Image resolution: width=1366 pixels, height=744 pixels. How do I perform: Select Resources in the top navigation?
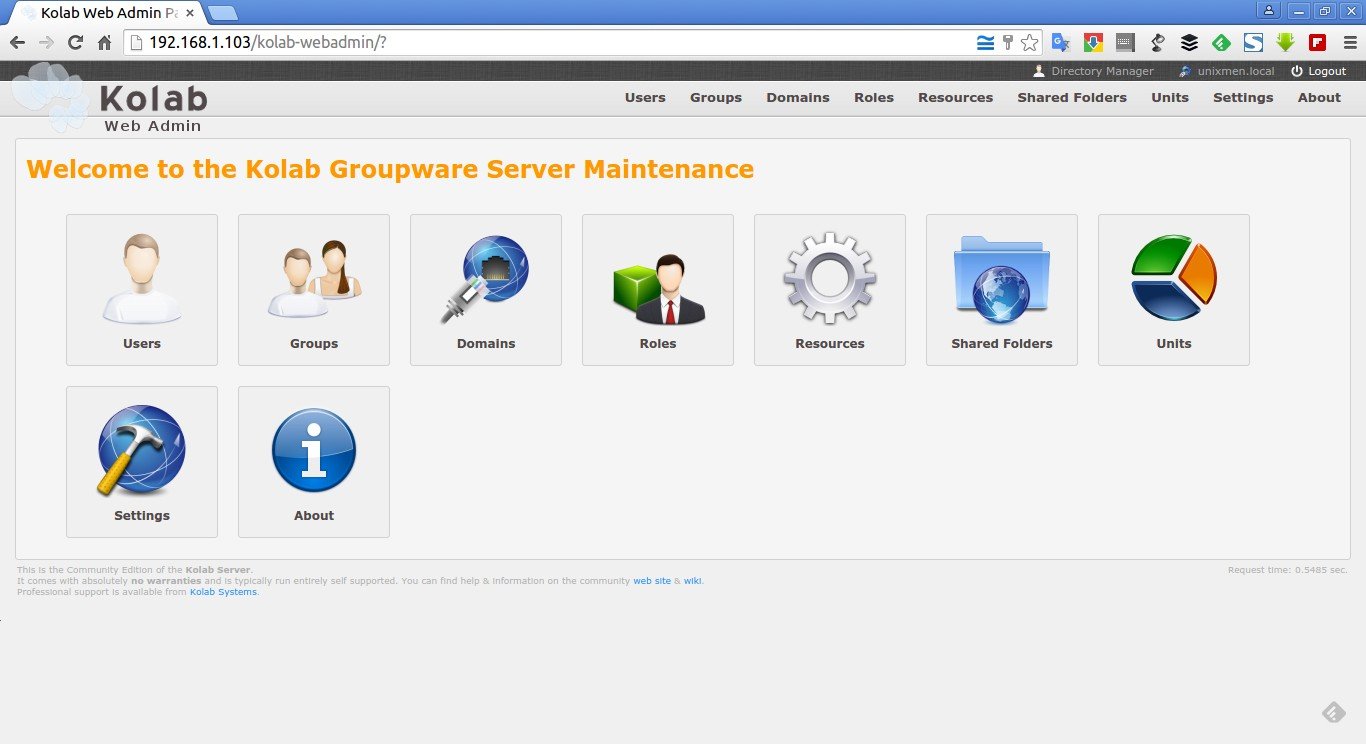[956, 97]
